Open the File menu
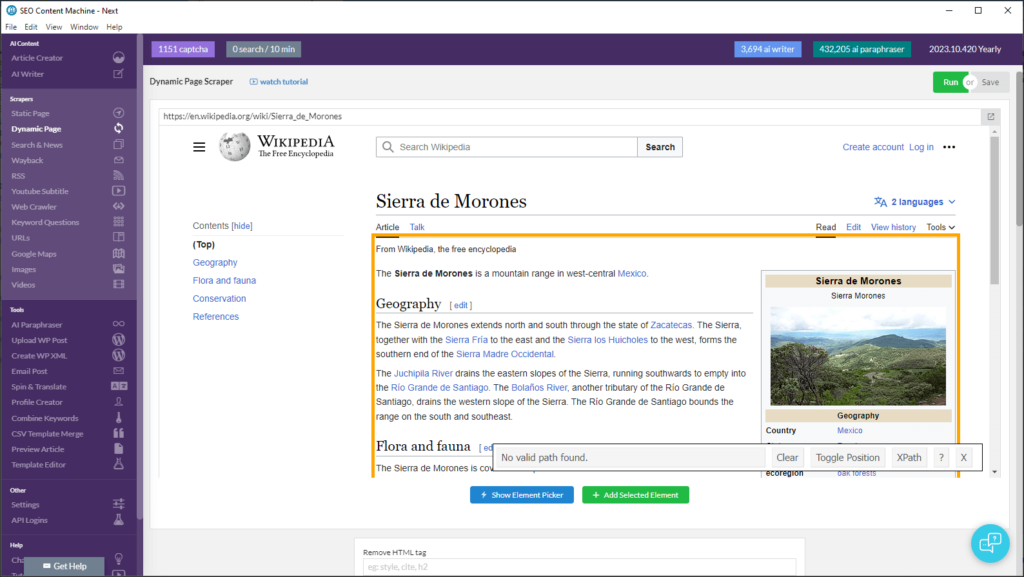1024x577 pixels. [x=10, y=27]
